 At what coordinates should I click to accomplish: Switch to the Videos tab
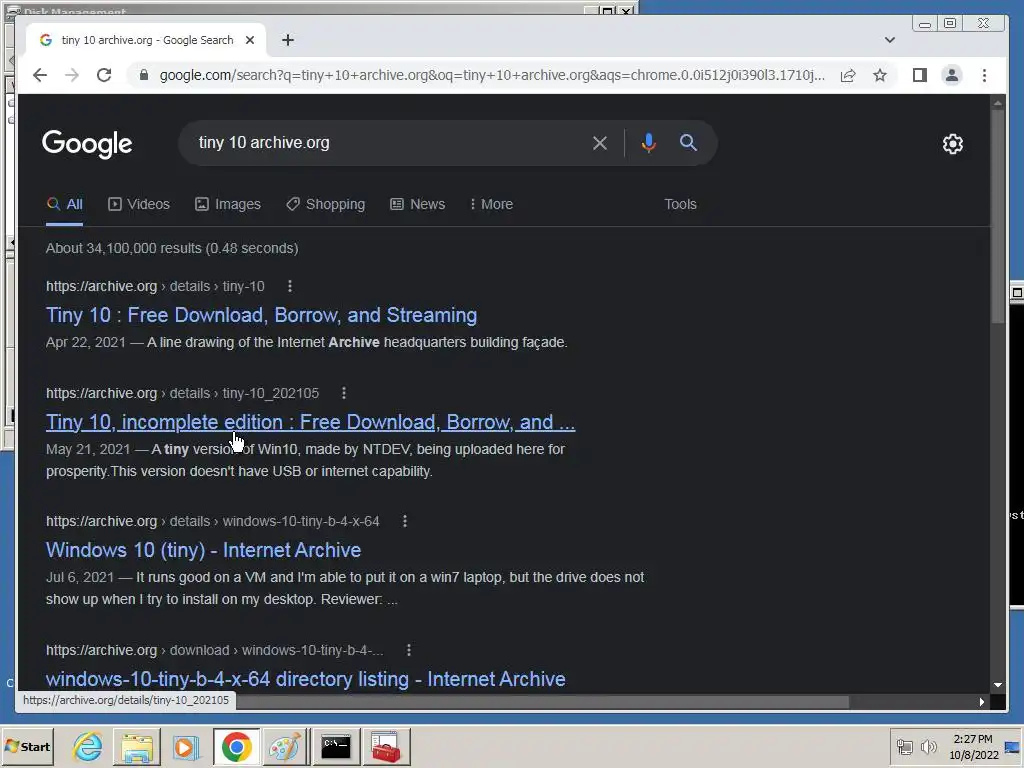pos(138,204)
